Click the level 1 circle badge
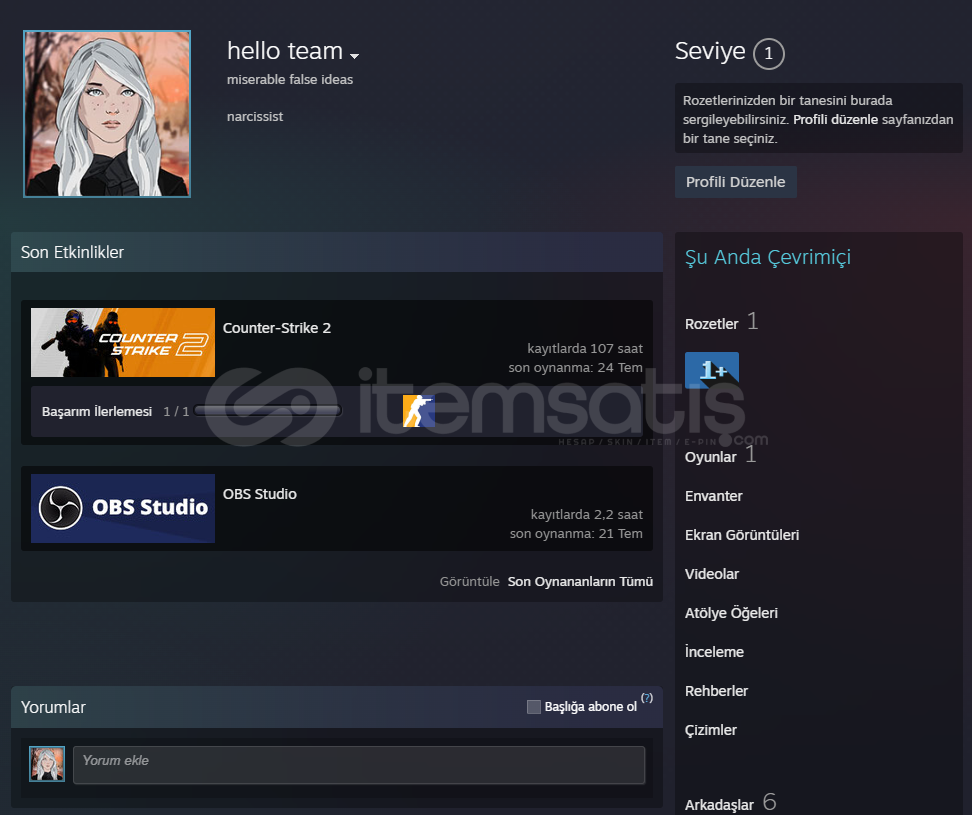972x815 pixels. coord(768,54)
